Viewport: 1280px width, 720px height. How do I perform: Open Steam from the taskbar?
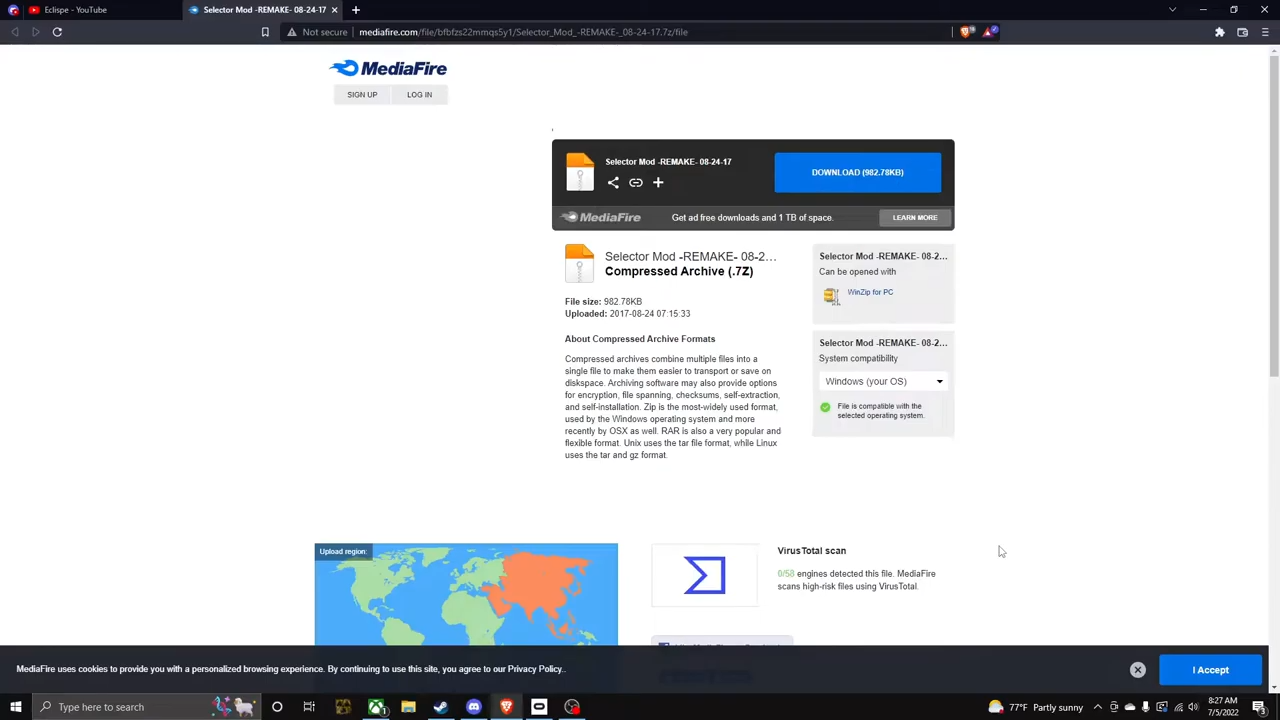[x=441, y=707]
